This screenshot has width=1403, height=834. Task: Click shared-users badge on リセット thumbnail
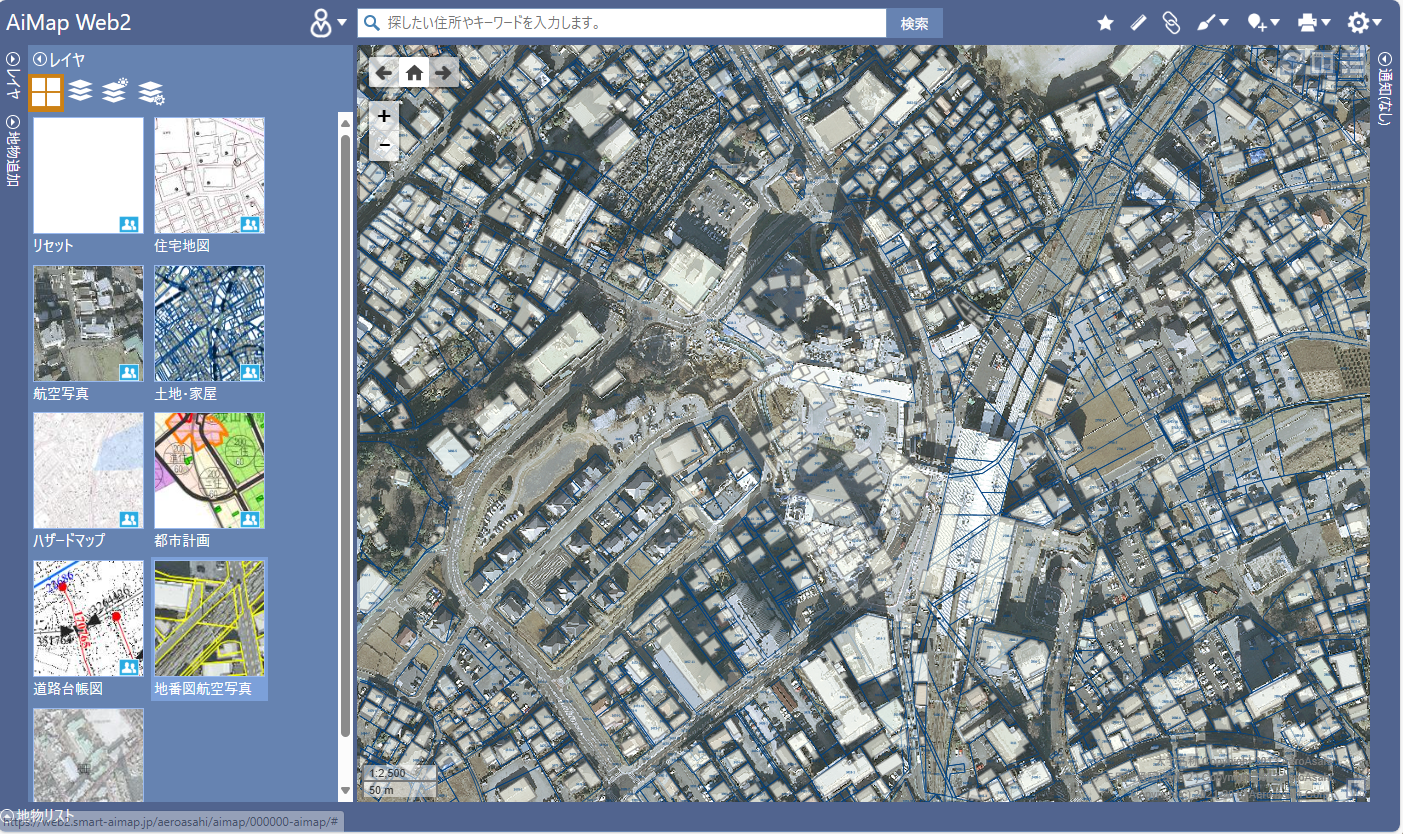coord(129,224)
